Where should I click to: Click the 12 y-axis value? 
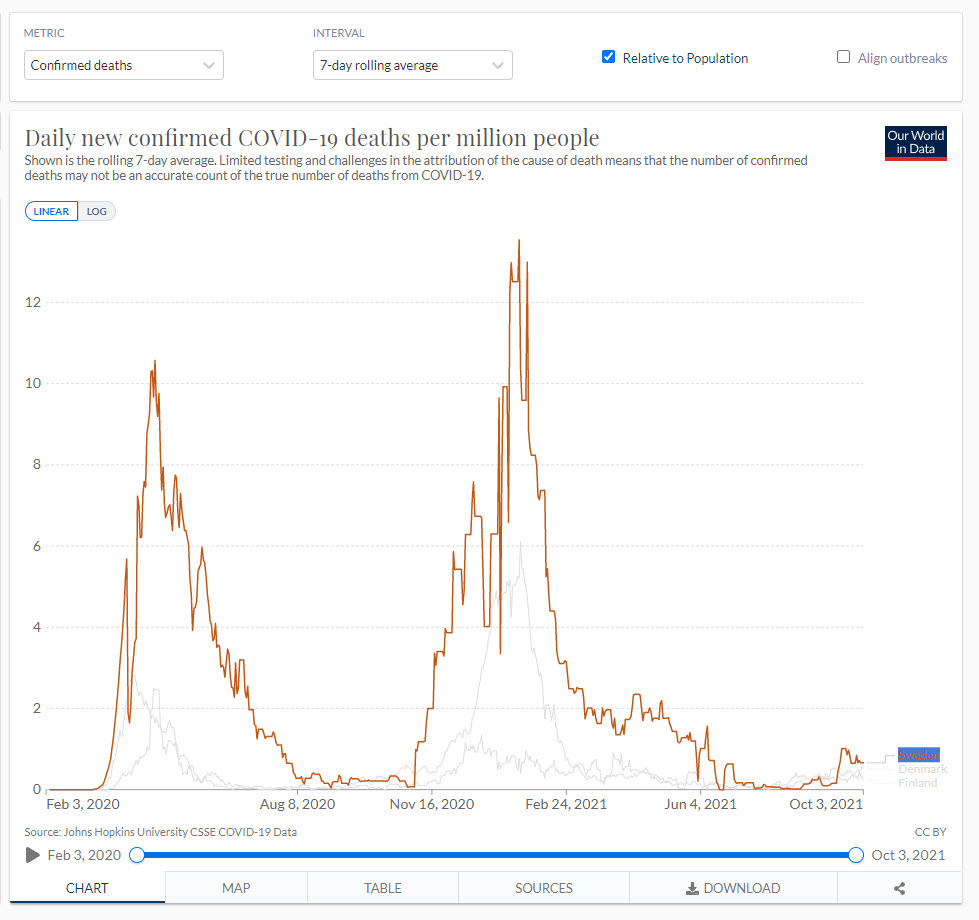[x=33, y=302]
